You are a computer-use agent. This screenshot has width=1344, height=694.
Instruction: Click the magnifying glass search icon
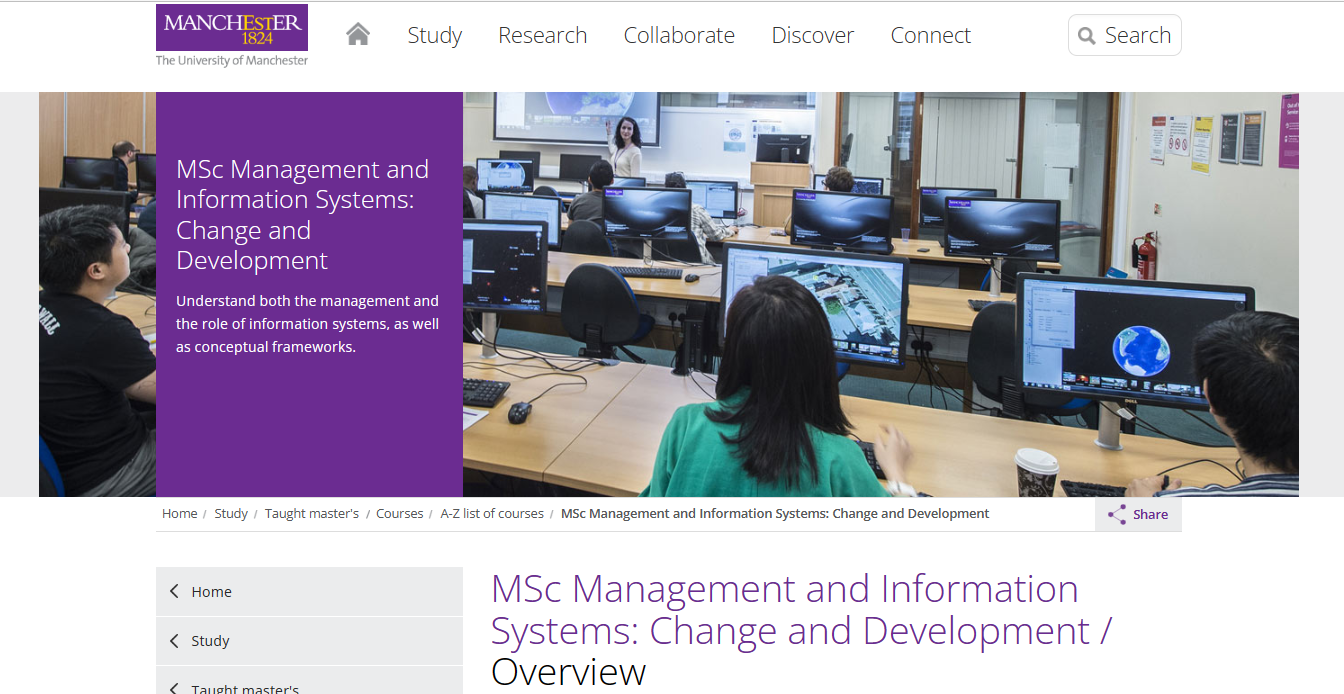tap(1087, 37)
